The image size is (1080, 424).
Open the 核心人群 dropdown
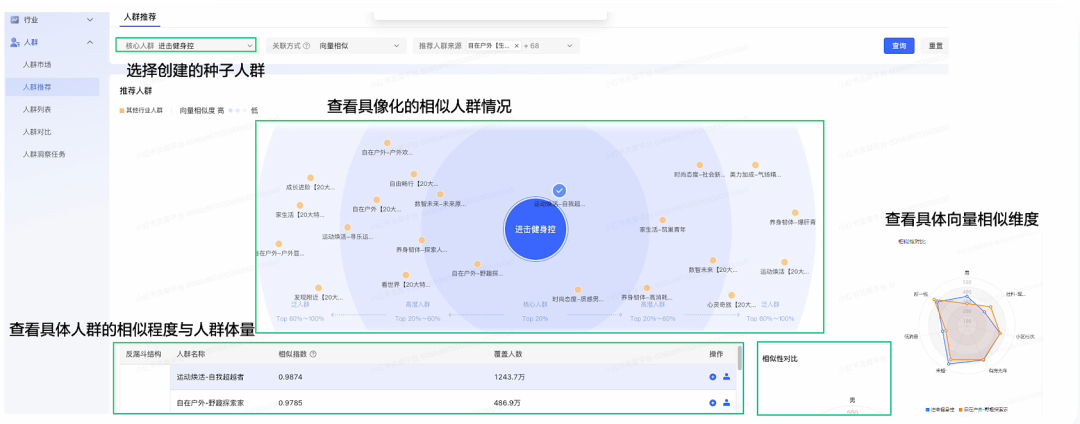pyautogui.click(x=188, y=46)
